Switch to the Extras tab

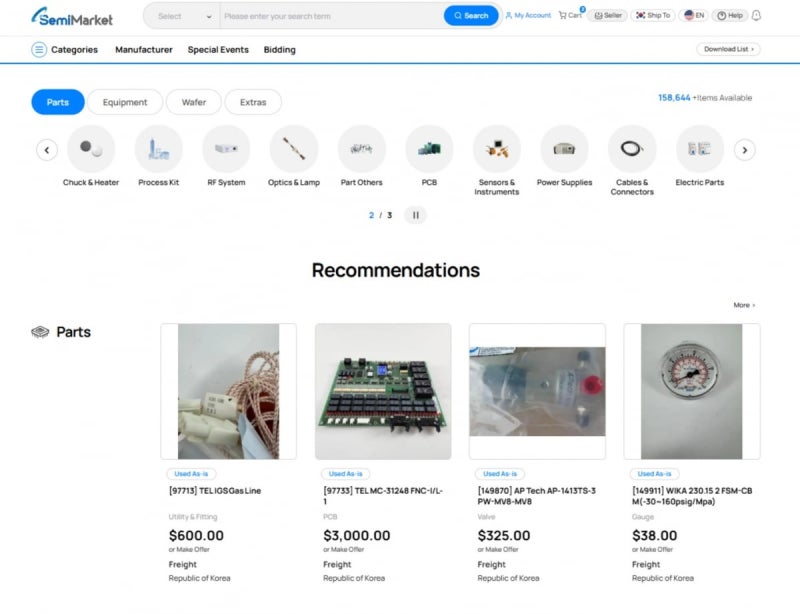click(x=253, y=102)
